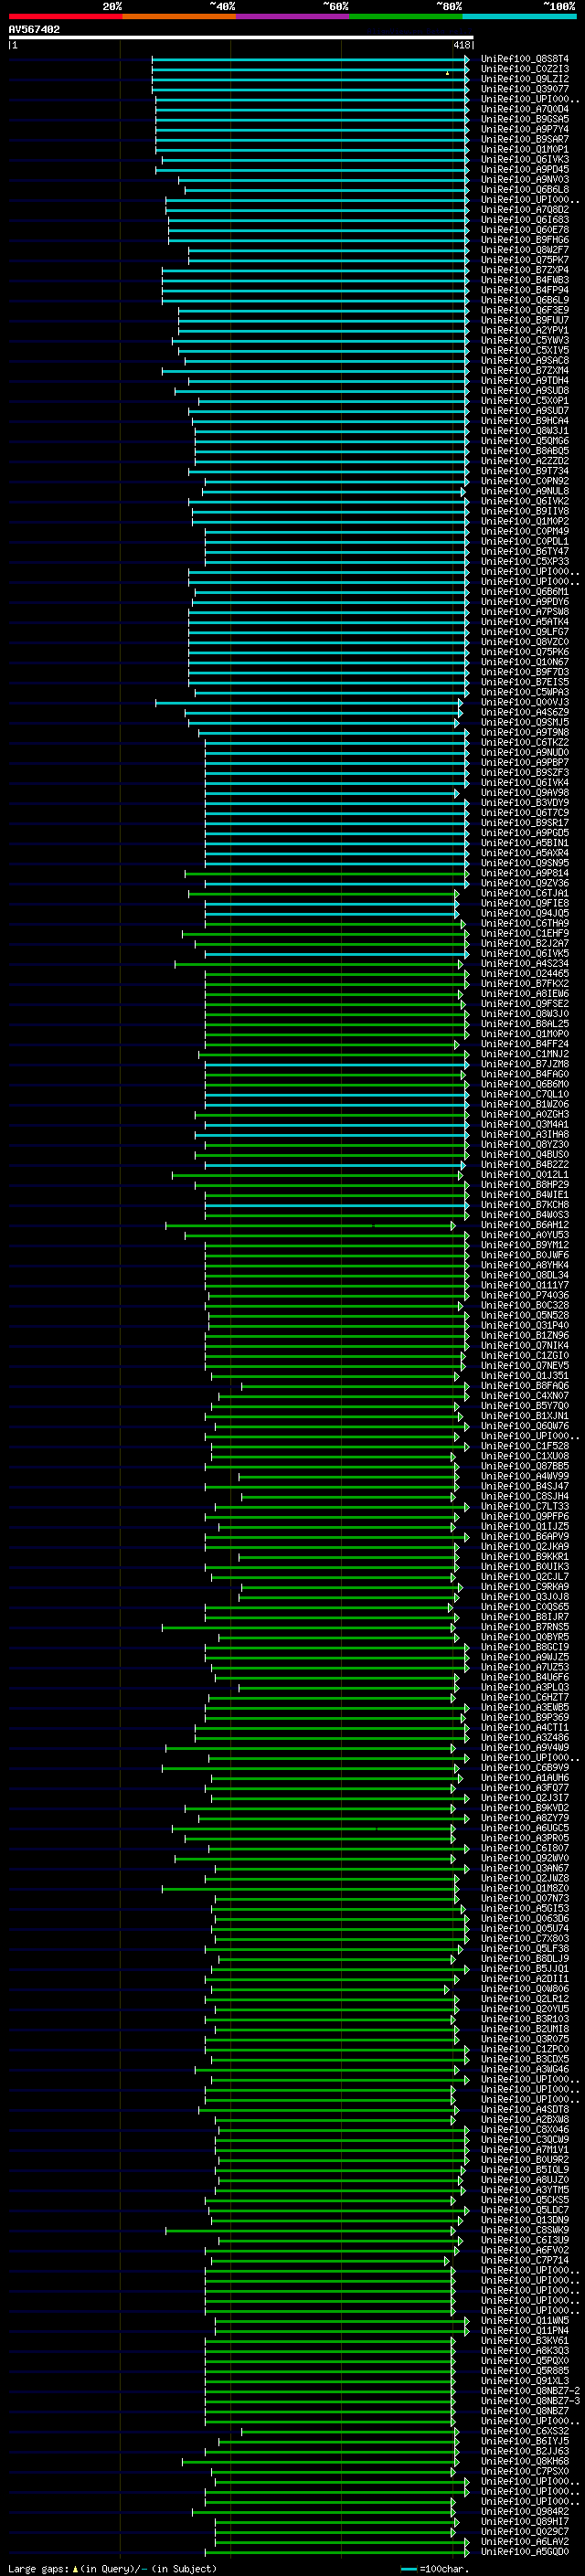Viewport: 585px width, 2576px height.
Task: Click hit label UniRef100_P74036
Action: pos(524,1296)
